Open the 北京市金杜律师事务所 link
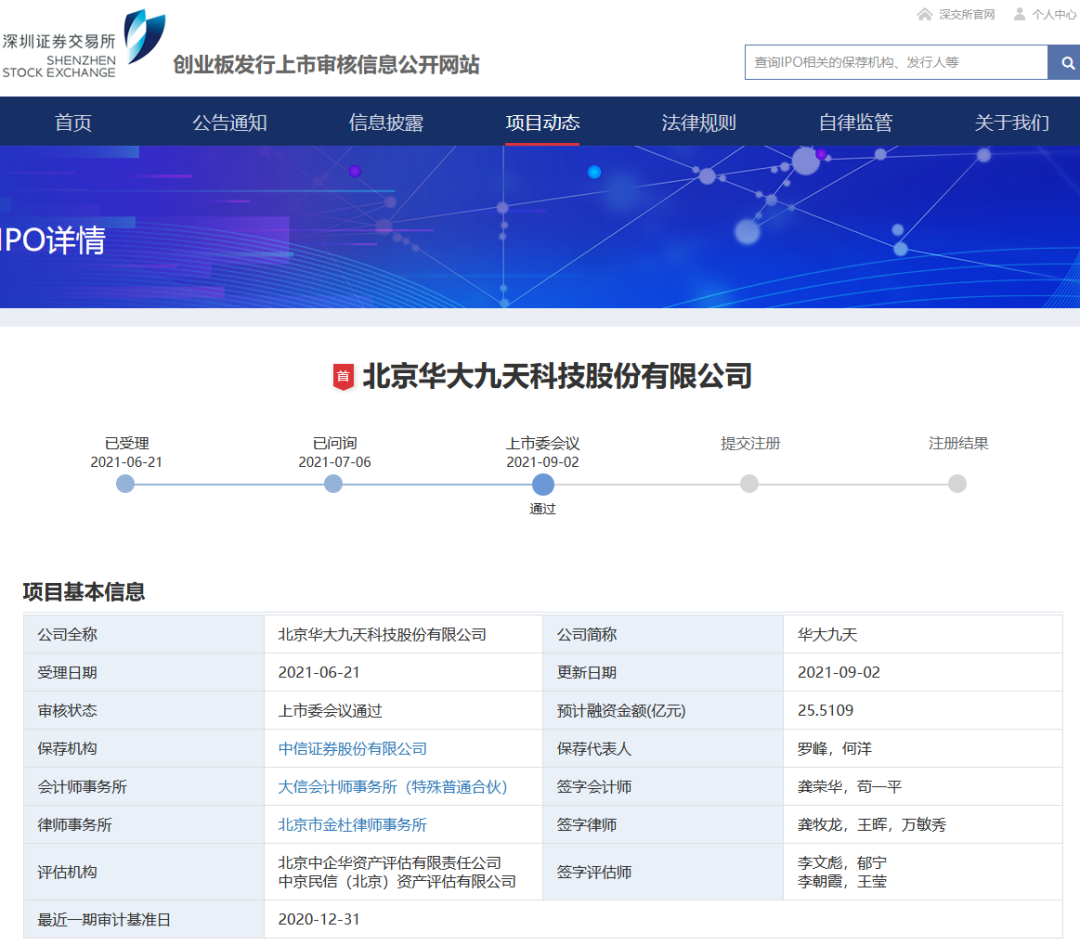The height and width of the screenshot is (945, 1080). (353, 824)
